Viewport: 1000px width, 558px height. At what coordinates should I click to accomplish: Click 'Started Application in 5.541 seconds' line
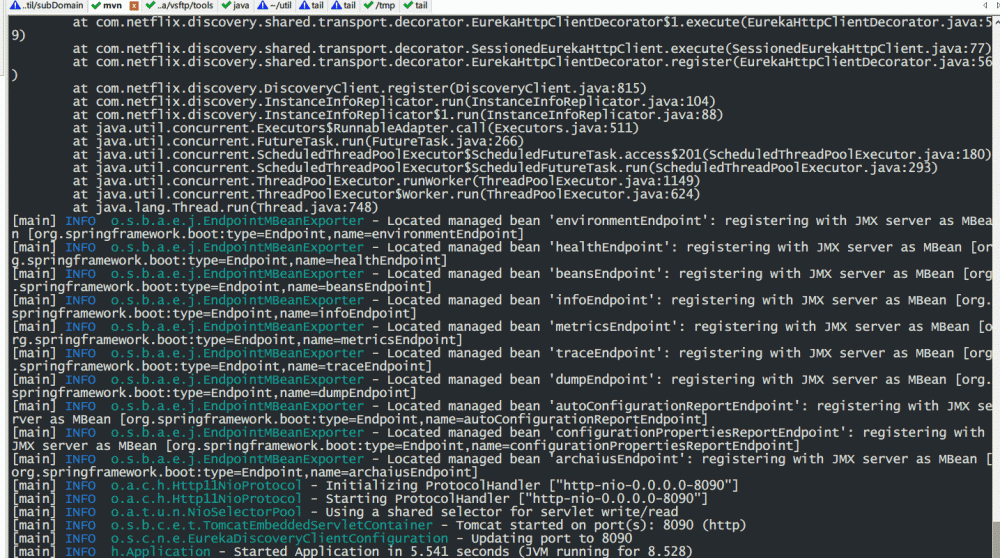[x=352, y=552]
